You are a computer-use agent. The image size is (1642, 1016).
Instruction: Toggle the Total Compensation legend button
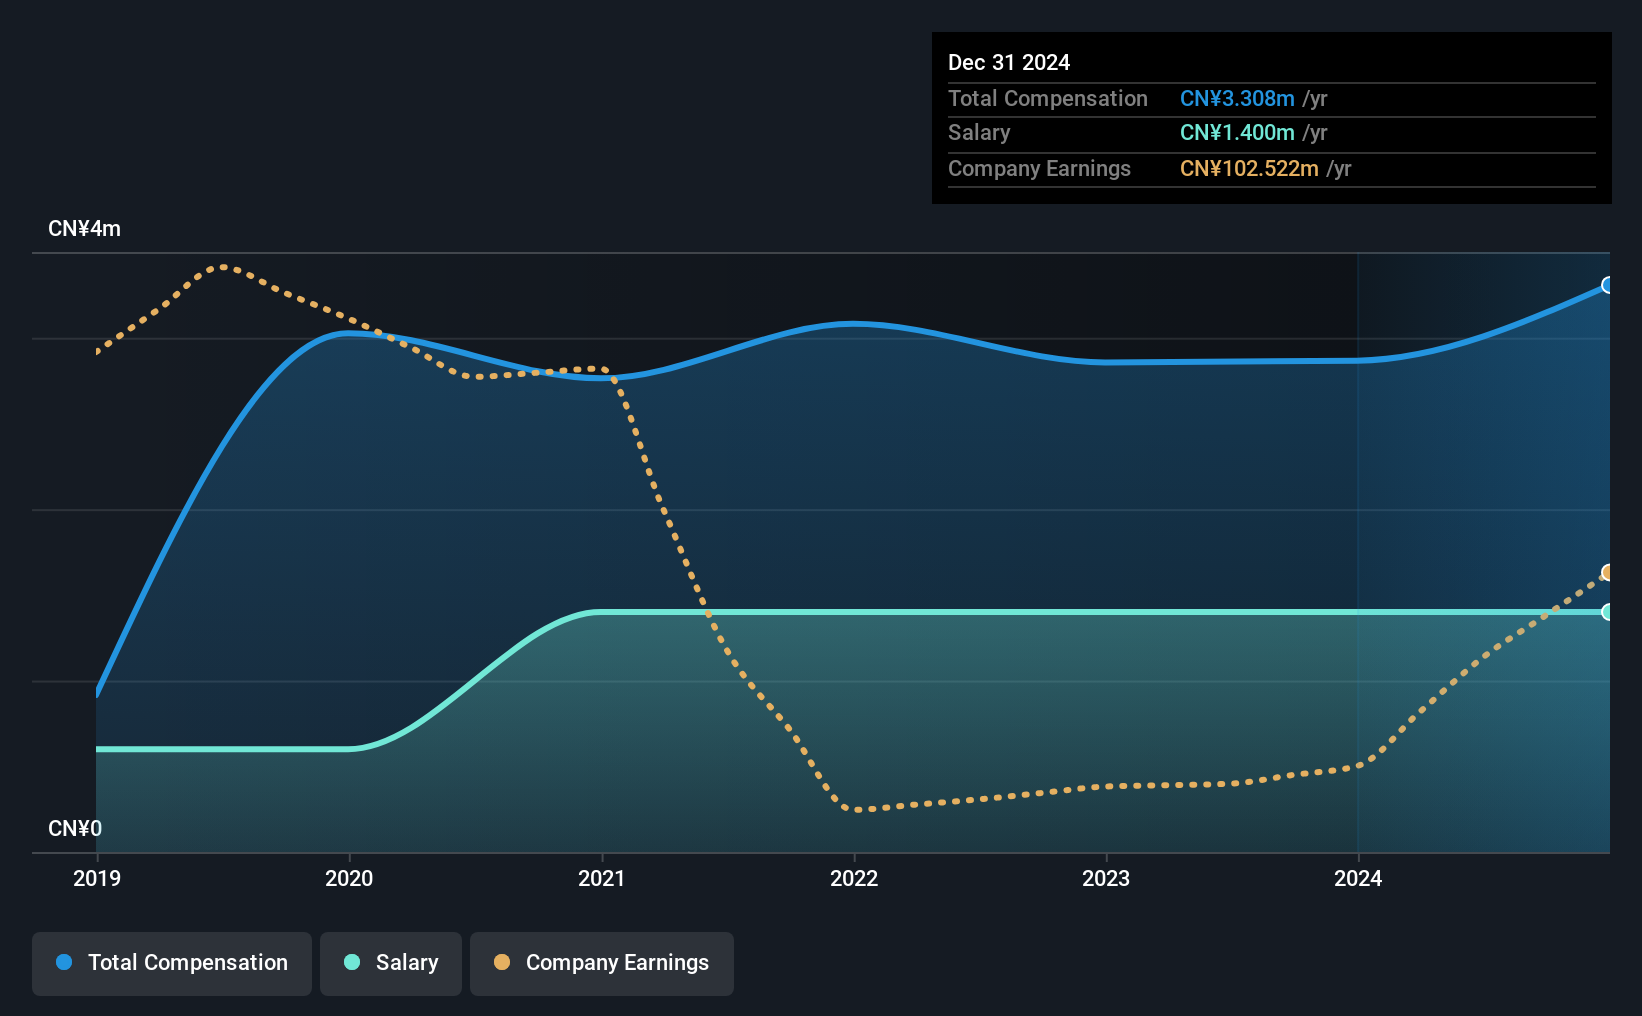coord(172,963)
